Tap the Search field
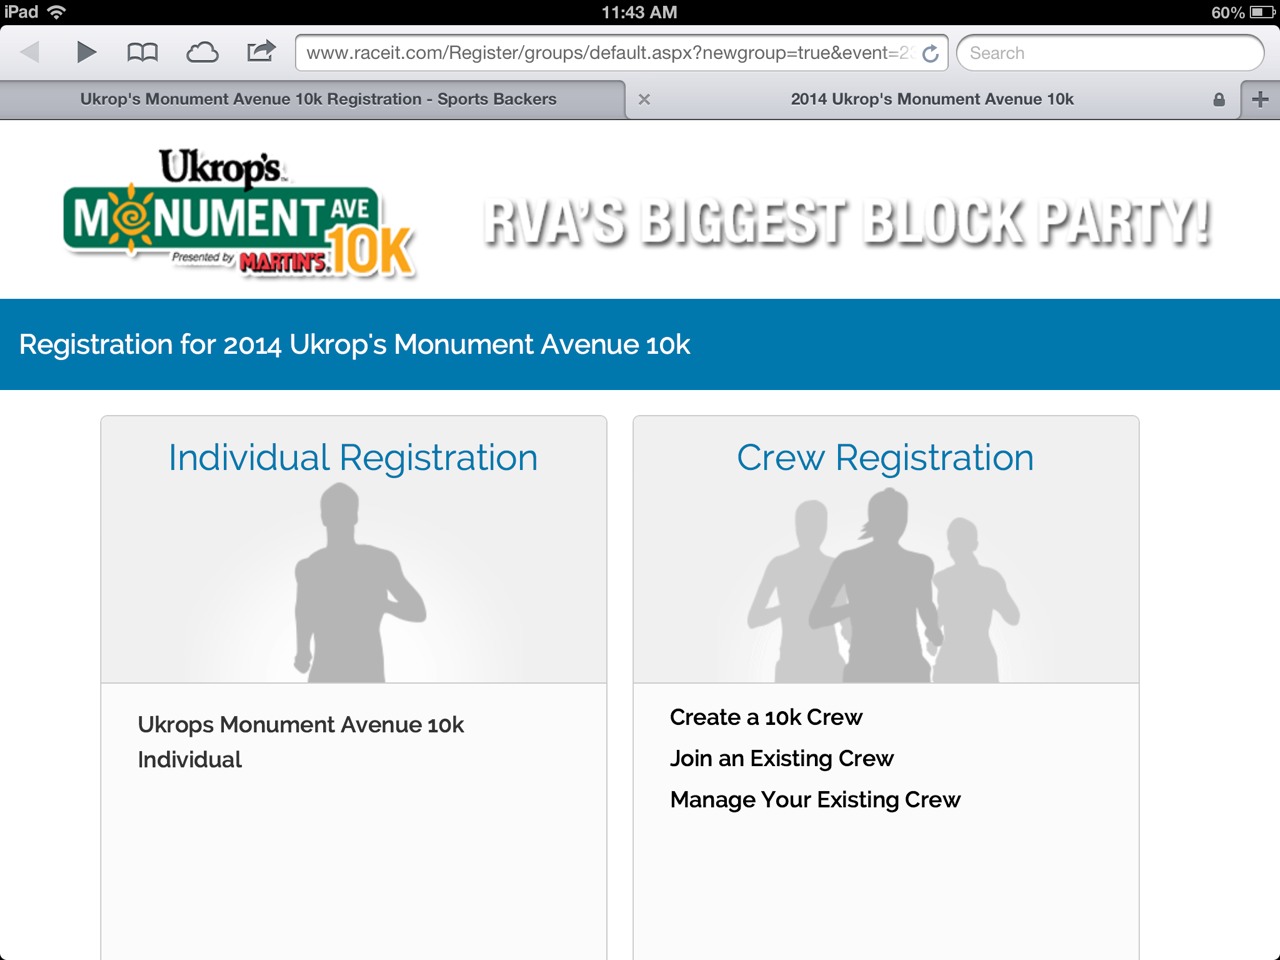 1110,53
